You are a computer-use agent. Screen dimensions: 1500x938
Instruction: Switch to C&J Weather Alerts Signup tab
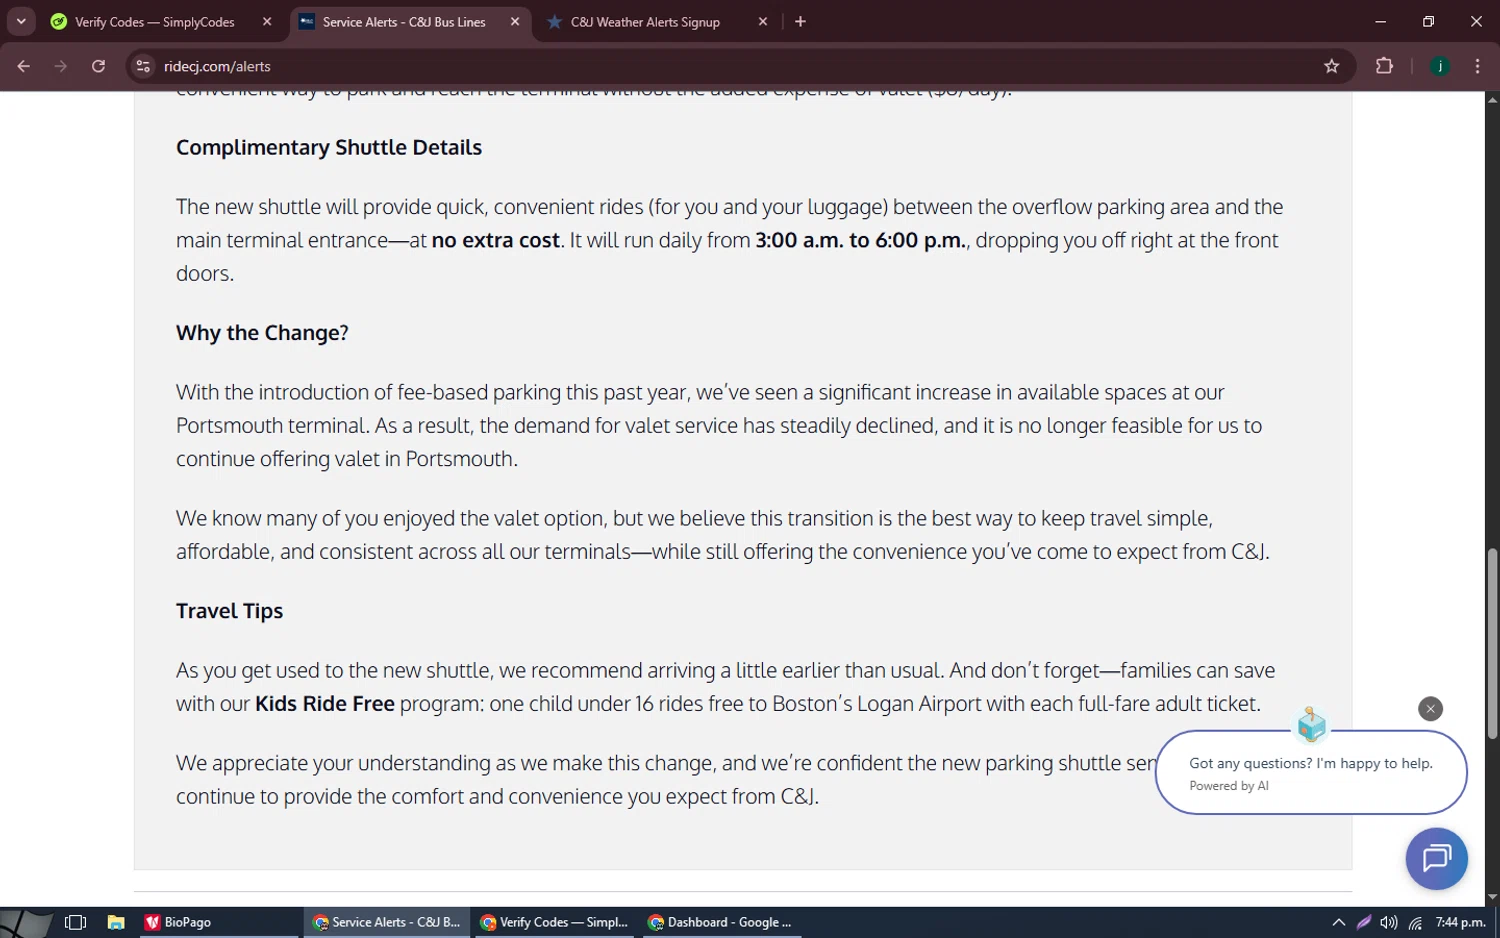click(645, 22)
